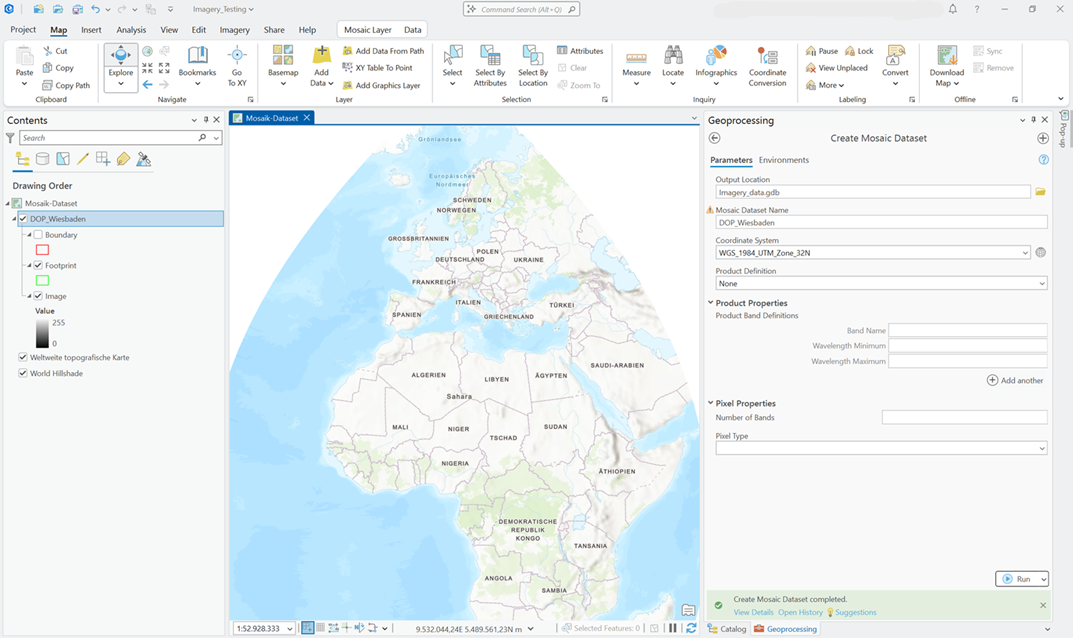Click Copy Path in Clipboard group
1073x638 pixels.
(x=66, y=86)
